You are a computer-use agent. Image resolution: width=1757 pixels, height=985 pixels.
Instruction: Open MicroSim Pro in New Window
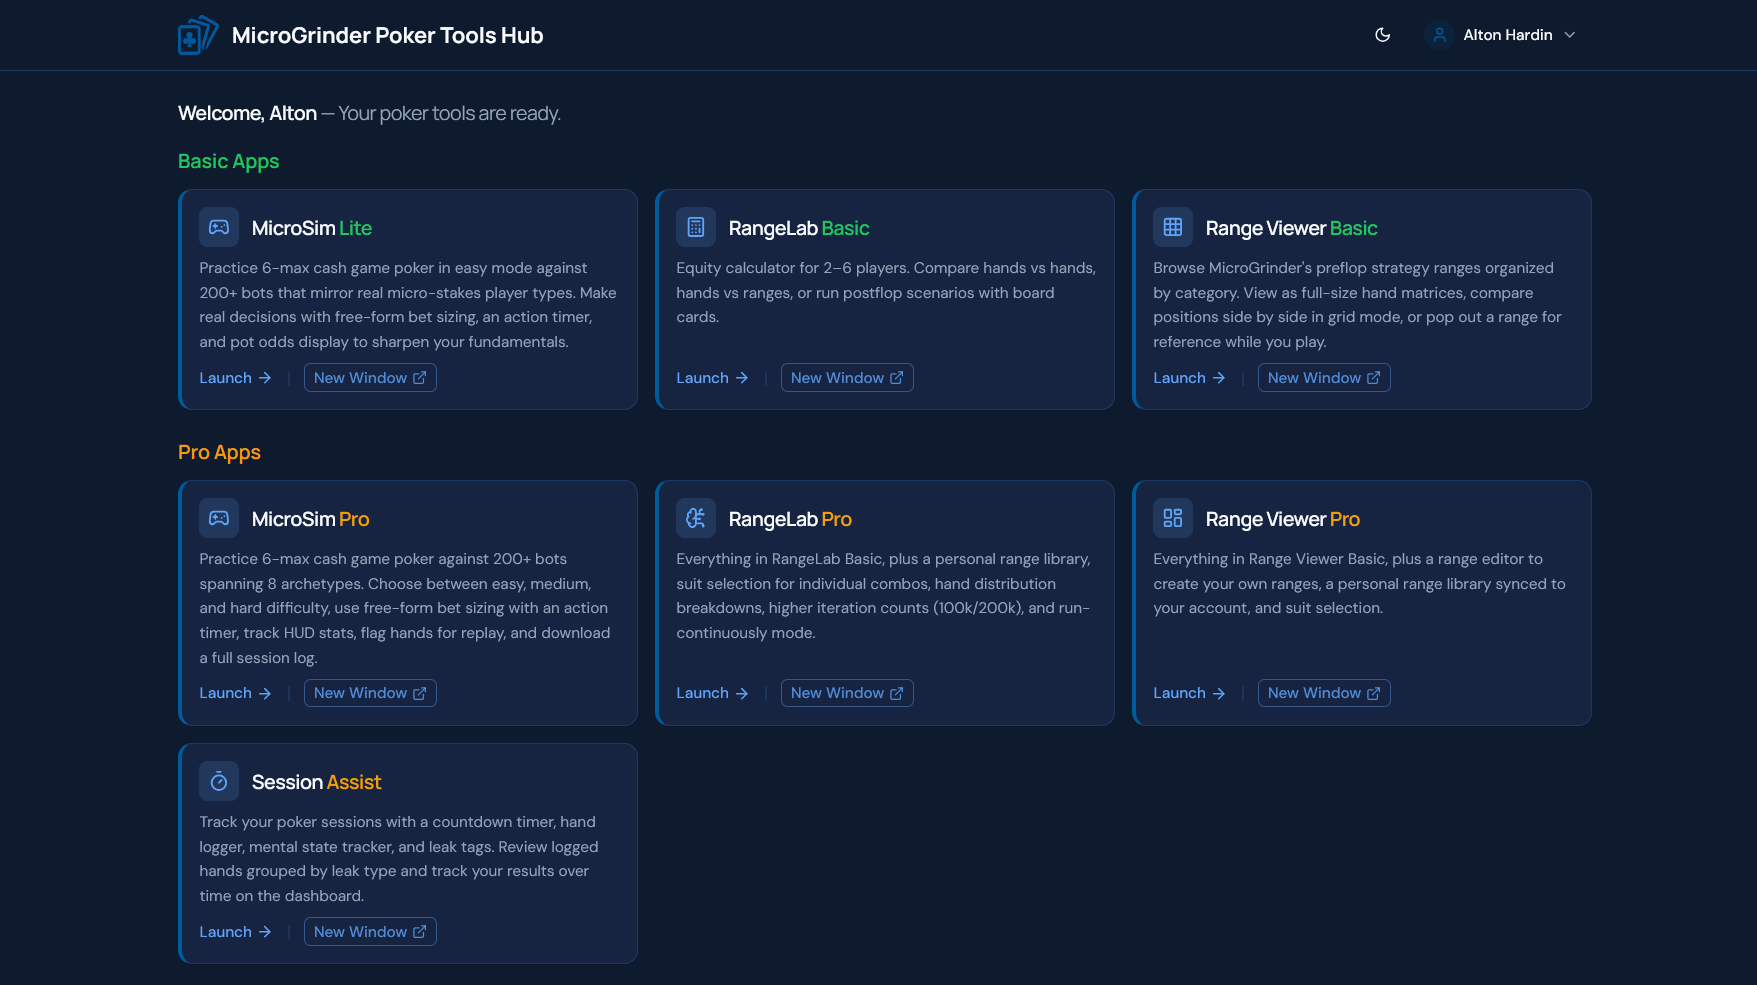click(370, 693)
